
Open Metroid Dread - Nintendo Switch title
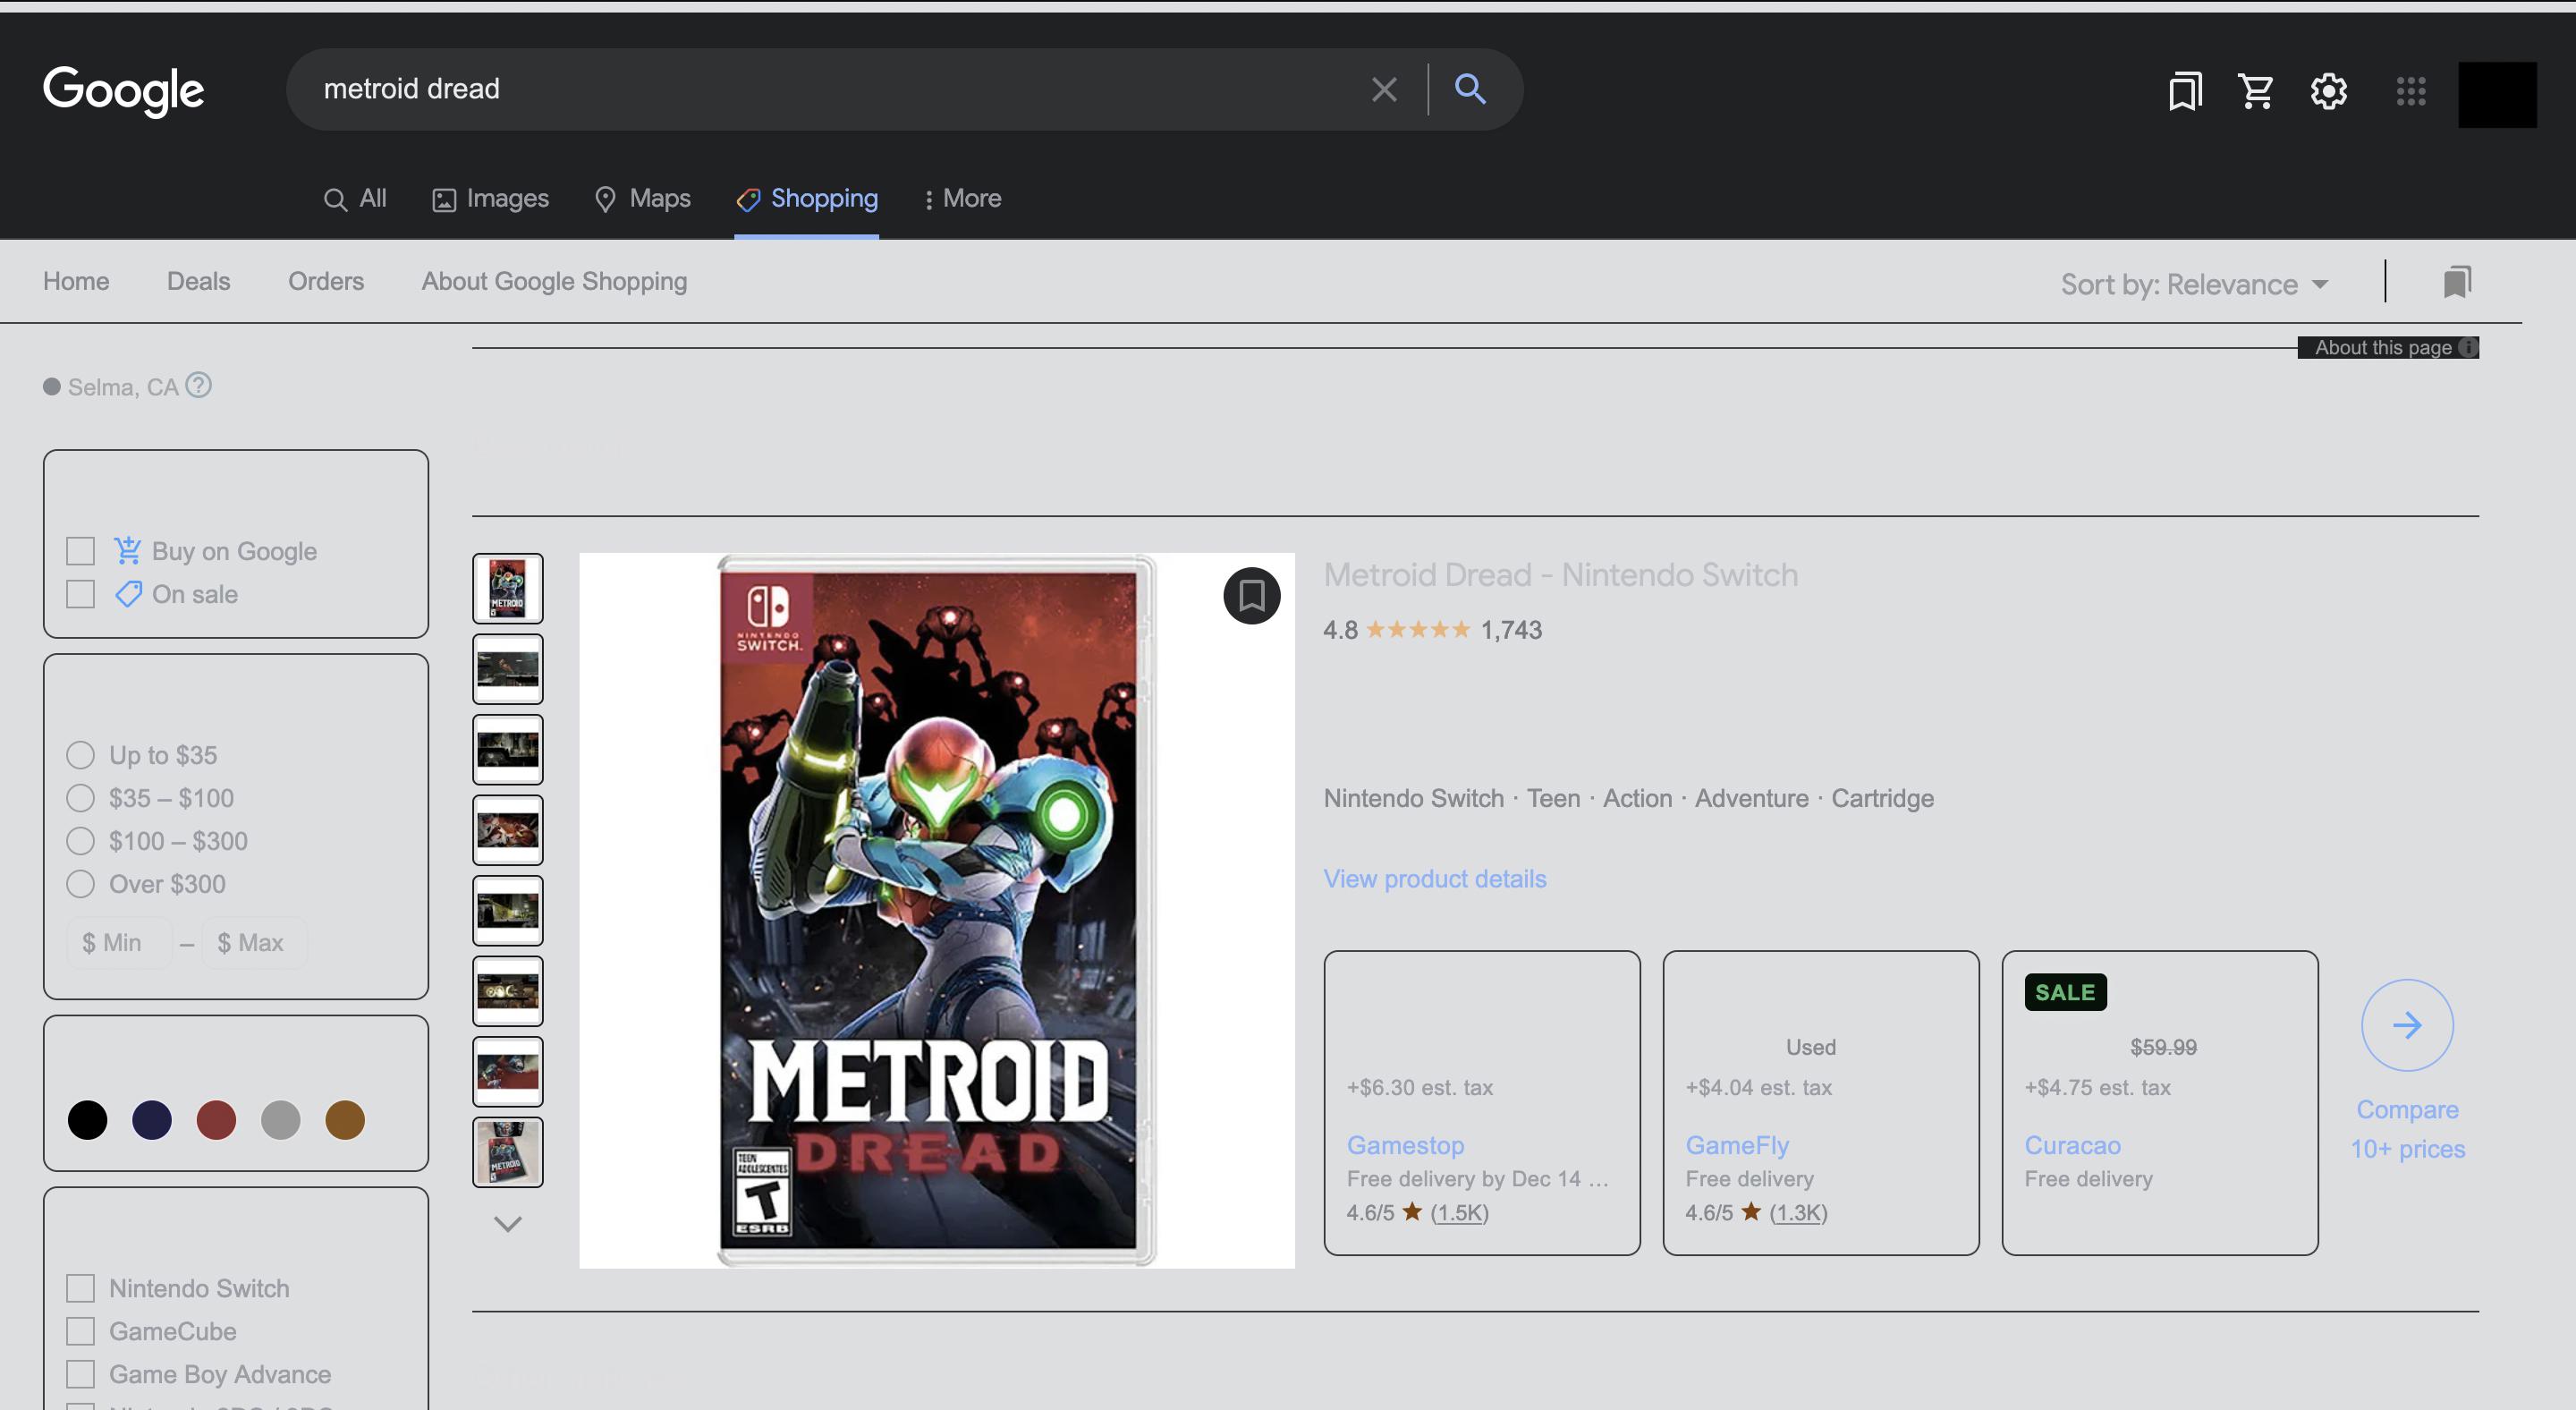(x=1560, y=575)
